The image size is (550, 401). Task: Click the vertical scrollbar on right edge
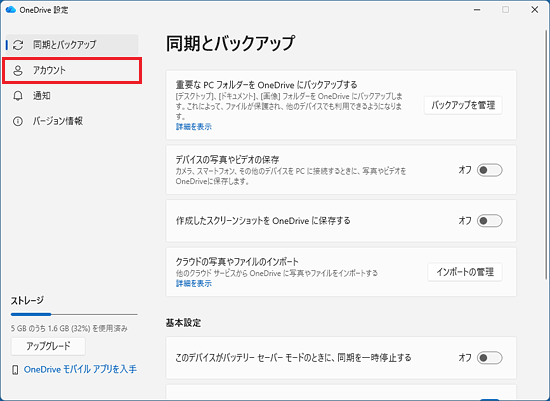pyautogui.click(x=546, y=154)
